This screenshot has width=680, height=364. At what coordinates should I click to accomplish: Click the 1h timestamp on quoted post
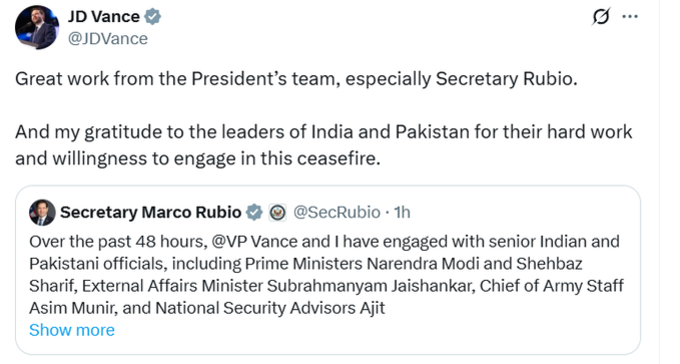point(402,212)
